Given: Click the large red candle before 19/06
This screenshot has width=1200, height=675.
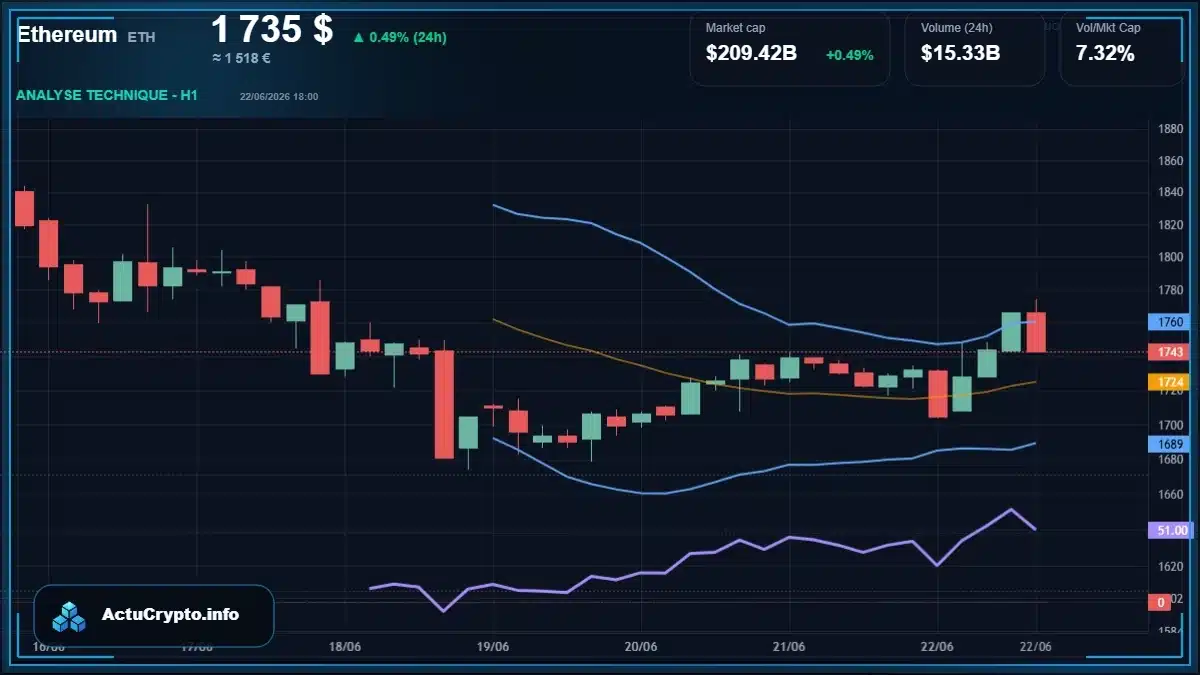Looking at the screenshot, I should 444,404.
